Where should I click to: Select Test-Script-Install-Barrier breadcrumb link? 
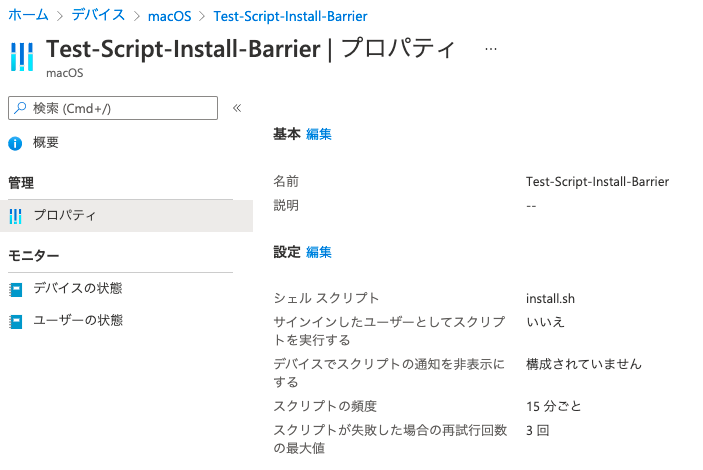pos(290,16)
